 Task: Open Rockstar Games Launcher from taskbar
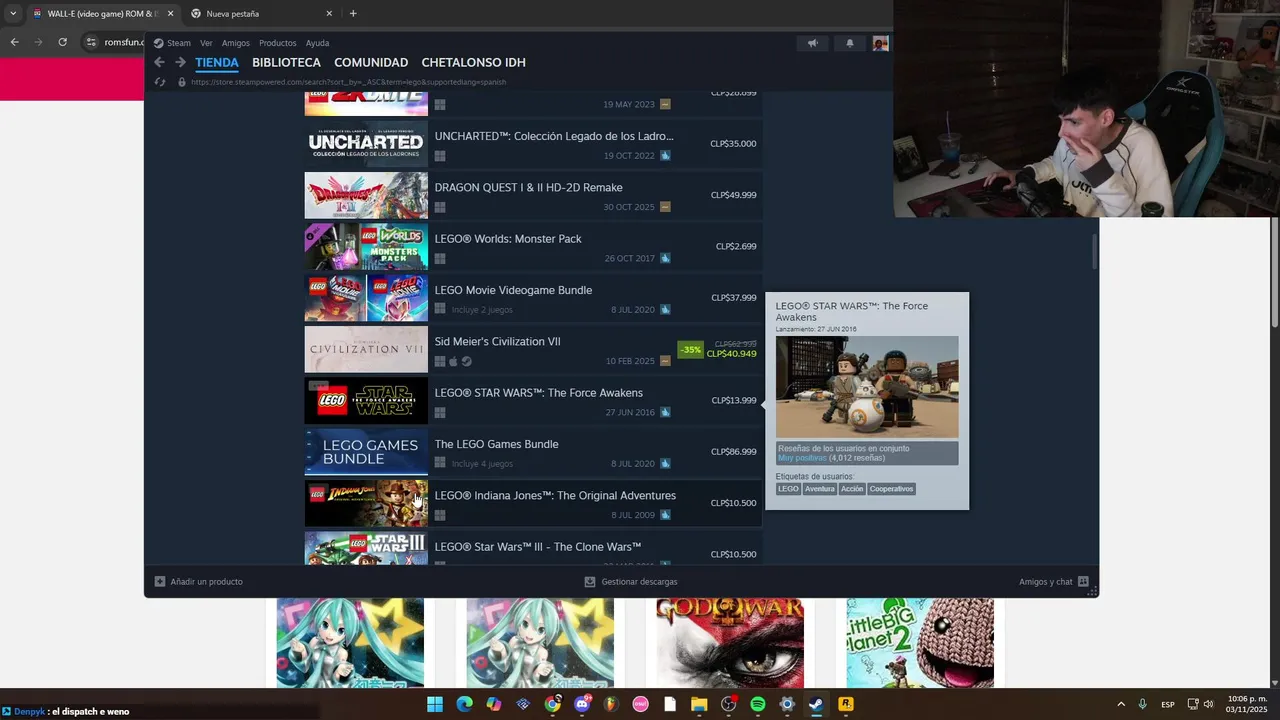(845, 704)
